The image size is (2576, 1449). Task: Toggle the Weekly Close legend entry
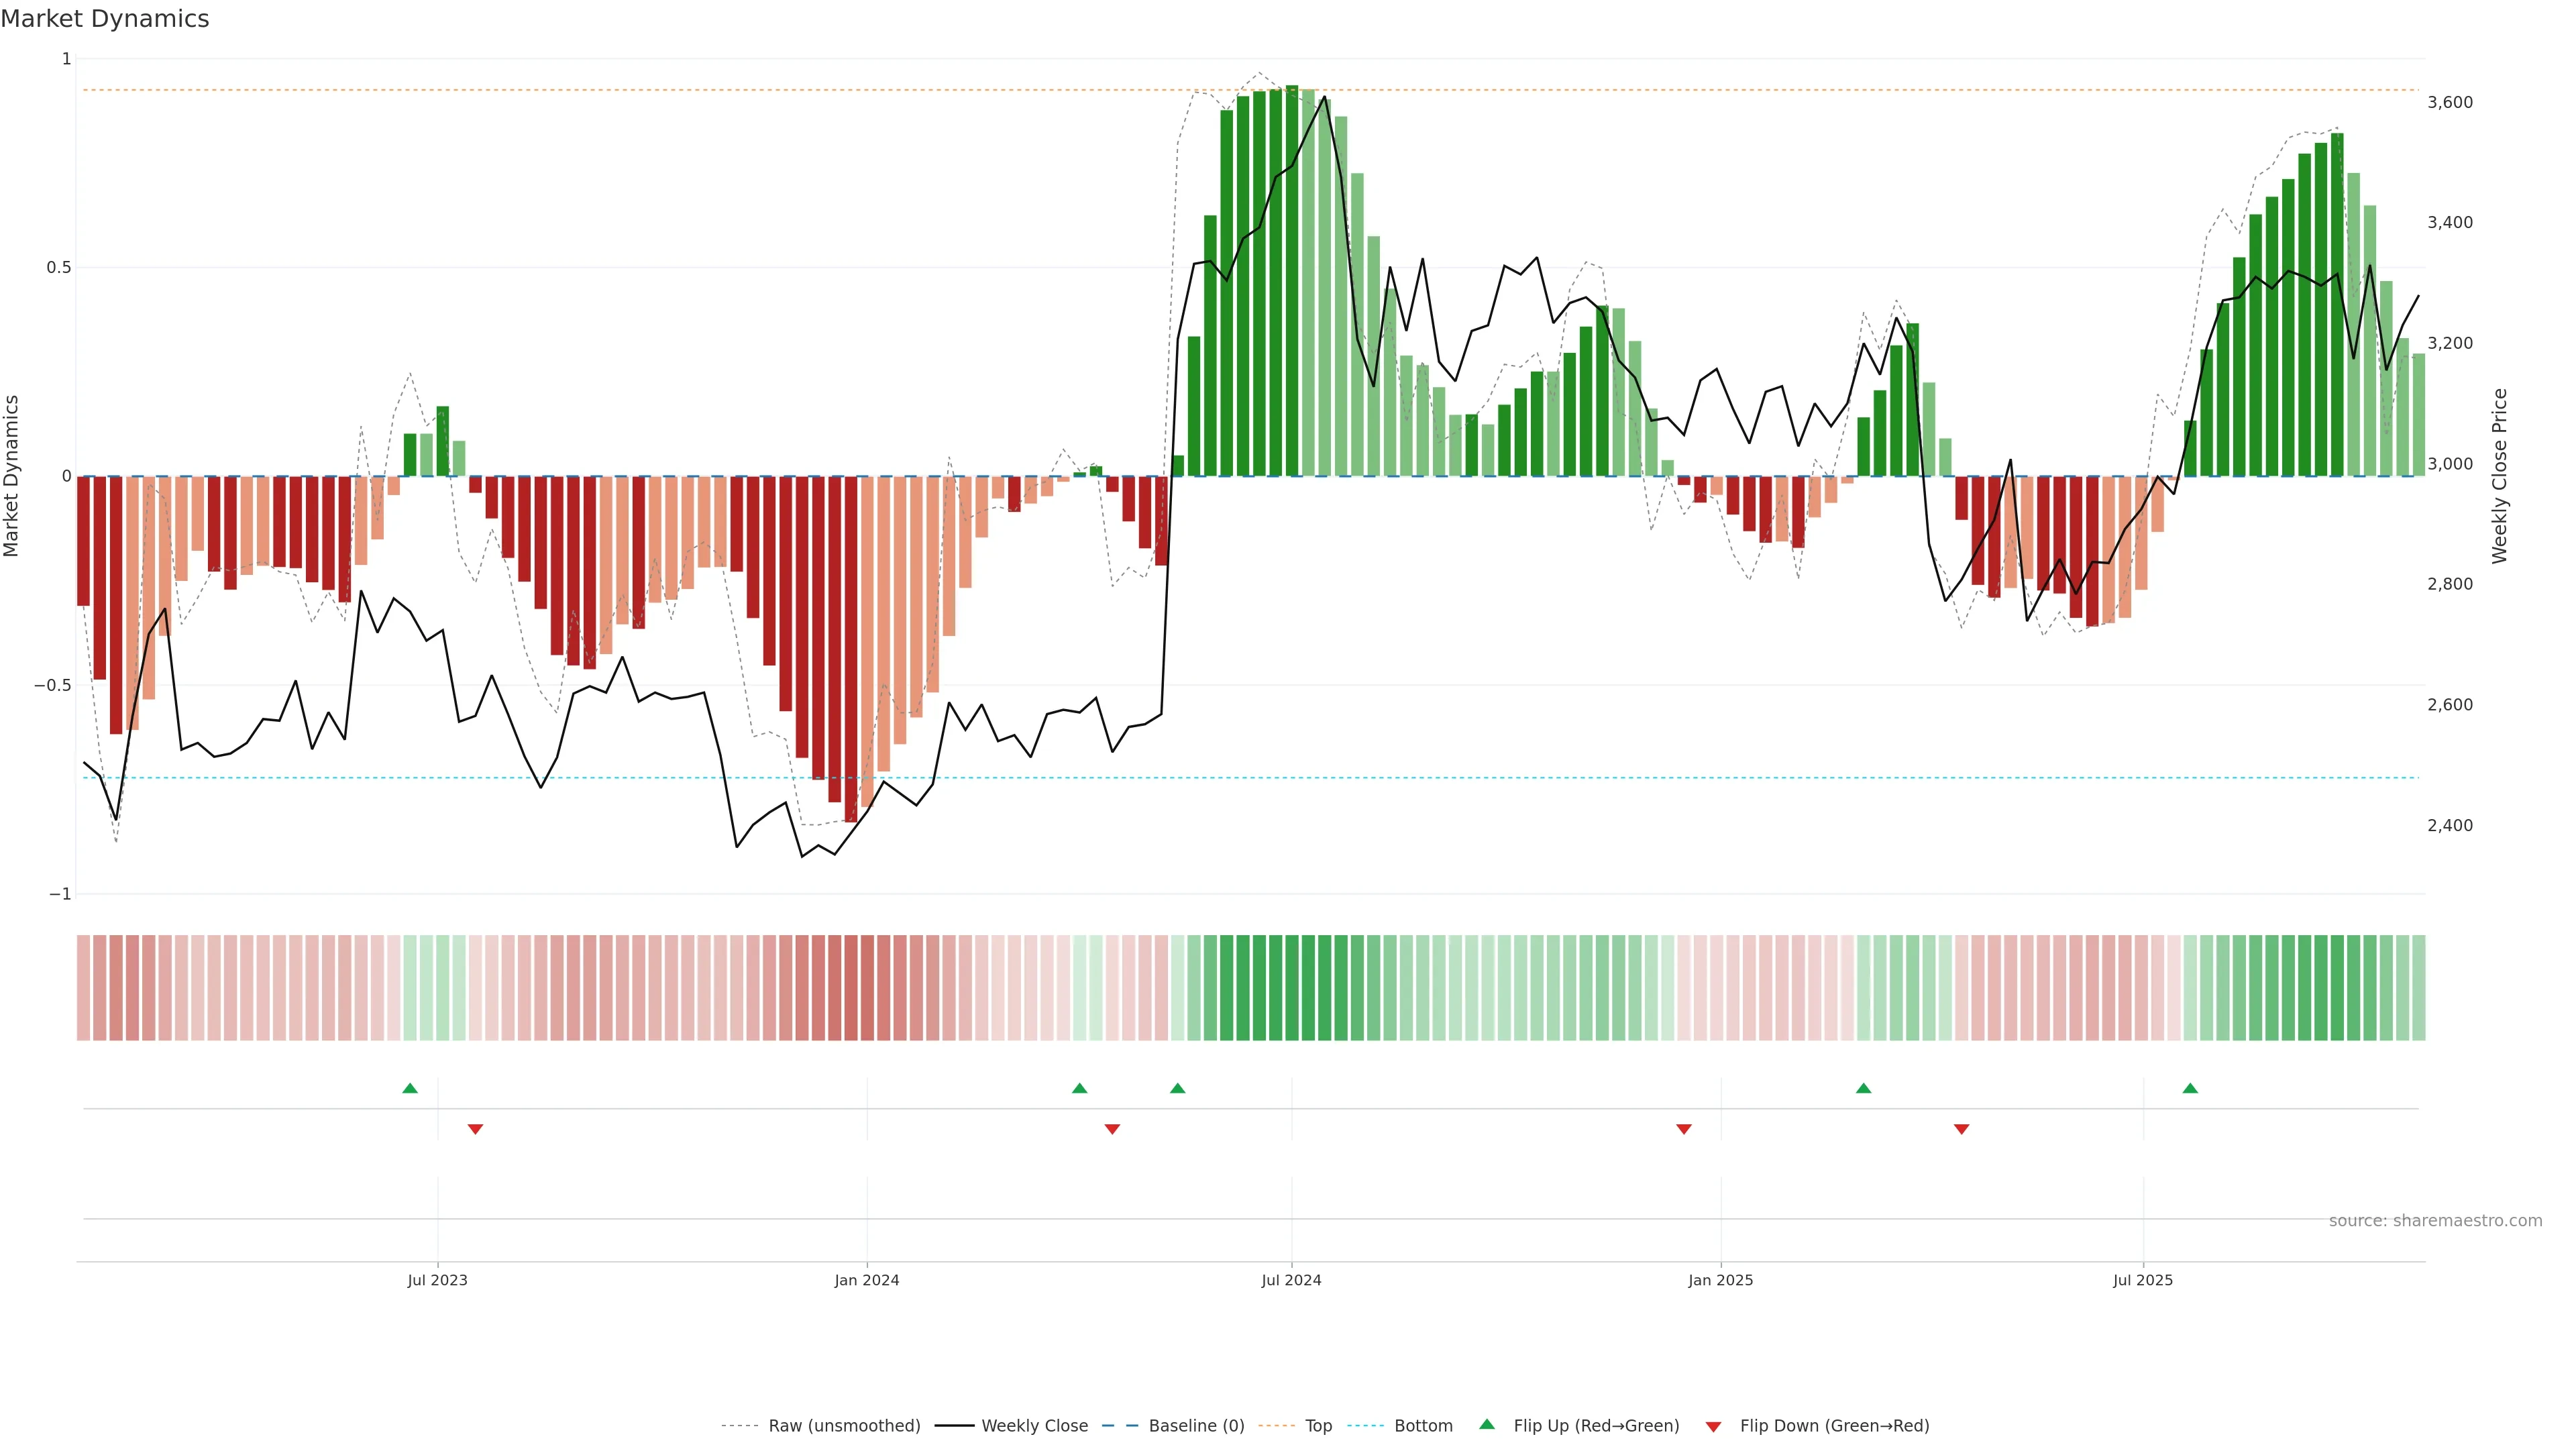click(x=1034, y=1426)
